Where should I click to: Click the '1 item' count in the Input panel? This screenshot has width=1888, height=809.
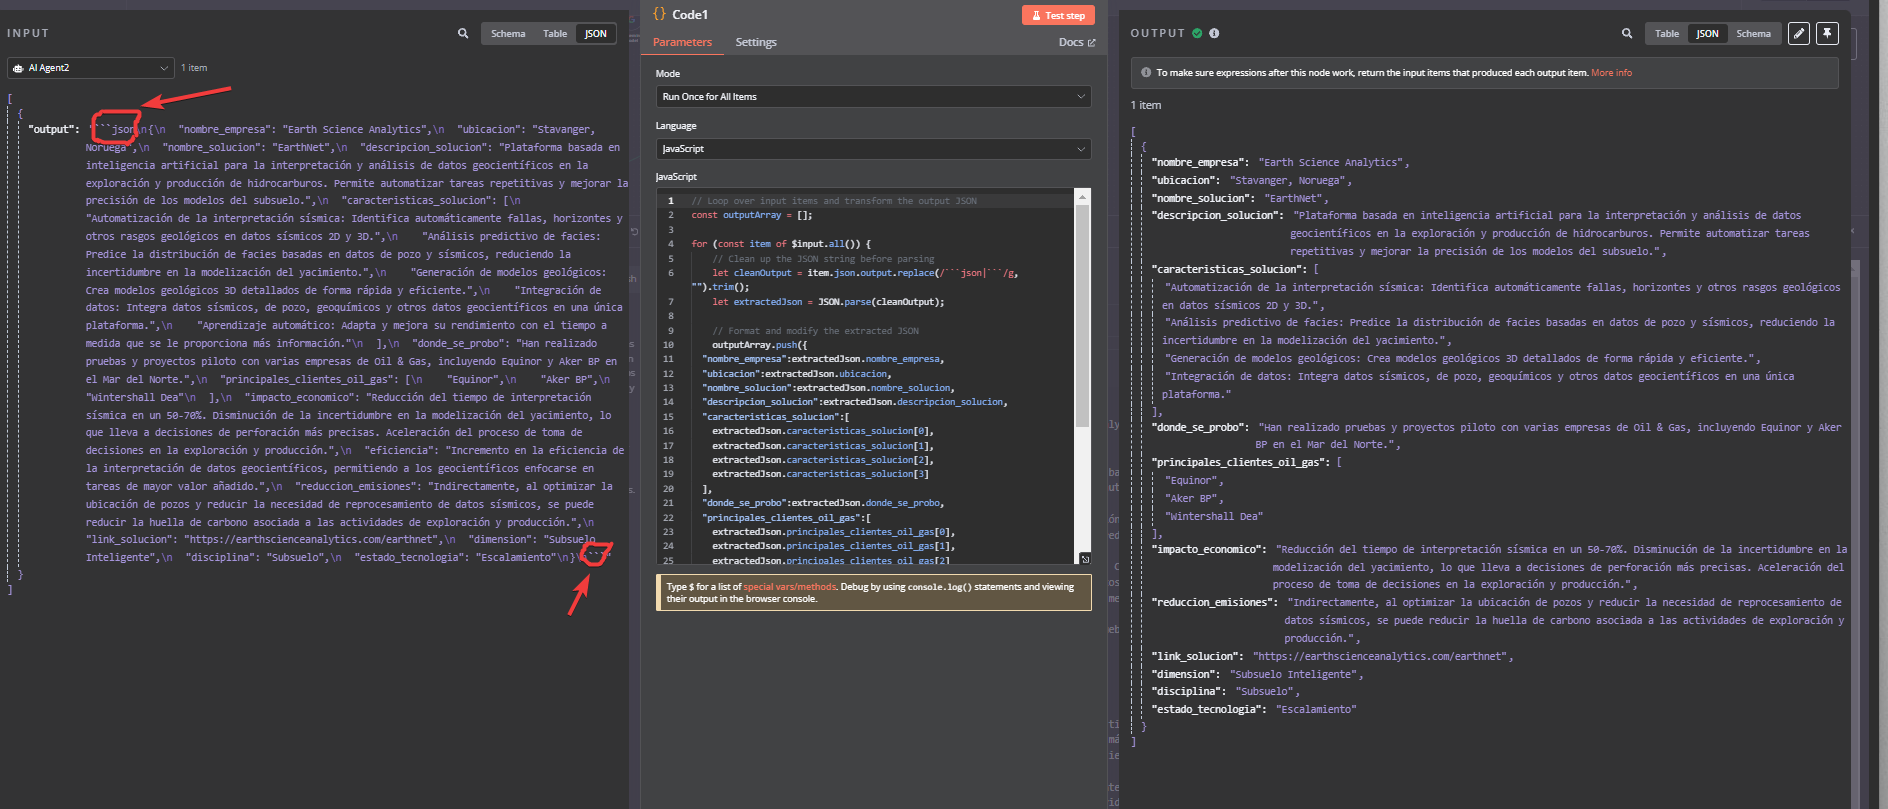194,68
